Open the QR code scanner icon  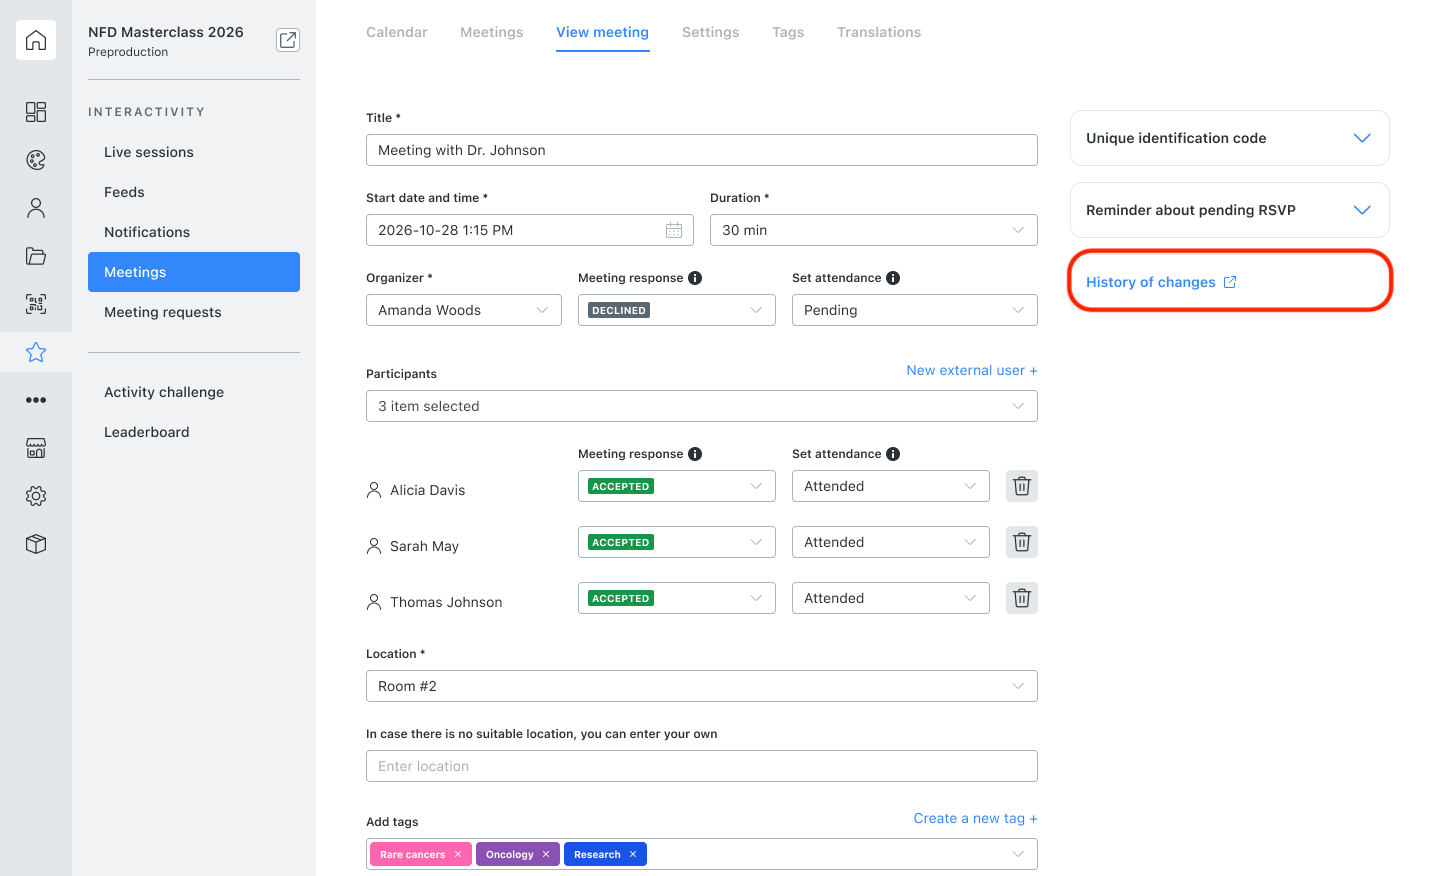(36, 304)
